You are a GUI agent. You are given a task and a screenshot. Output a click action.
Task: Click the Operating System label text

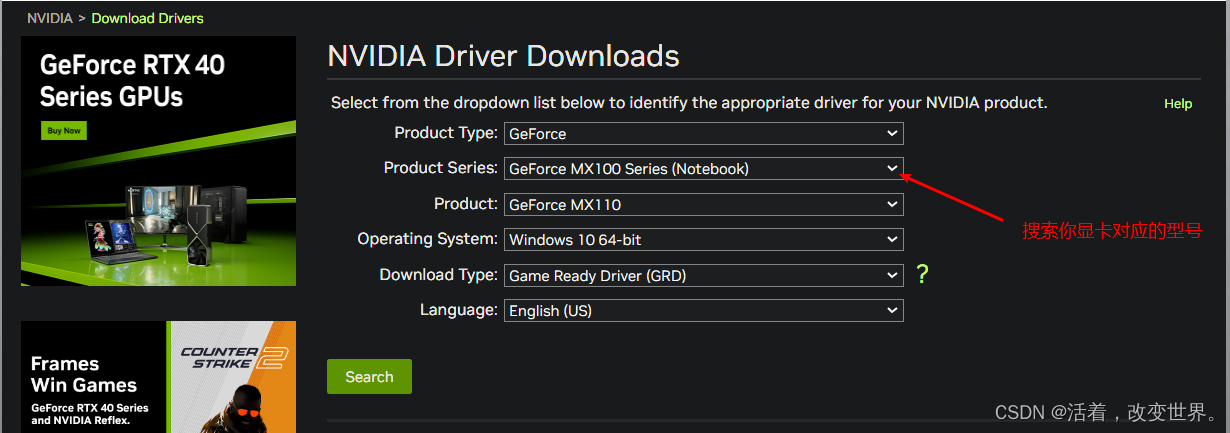(x=427, y=239)
